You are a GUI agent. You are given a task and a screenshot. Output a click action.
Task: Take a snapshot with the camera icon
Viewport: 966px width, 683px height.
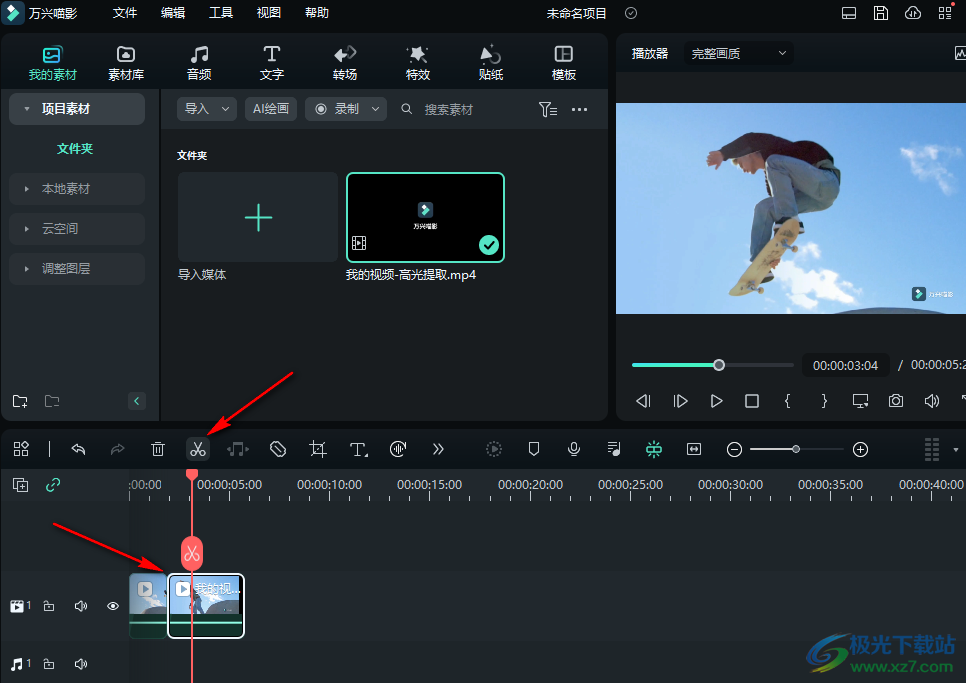click(x=896, y=401)
